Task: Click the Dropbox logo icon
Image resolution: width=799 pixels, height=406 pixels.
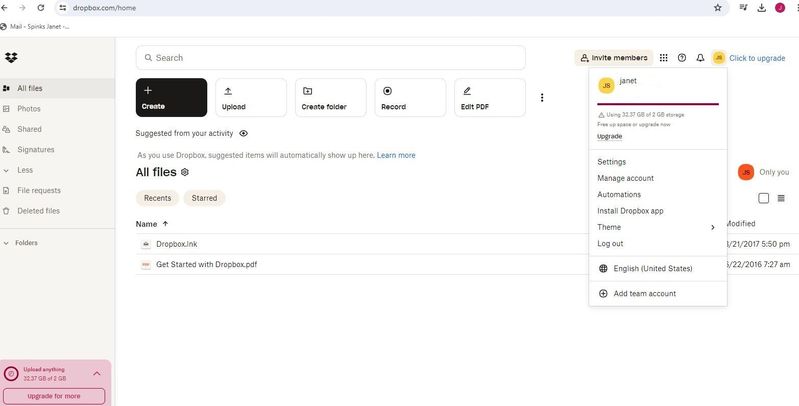Action: pyautogui.click(x=11, y=58)
